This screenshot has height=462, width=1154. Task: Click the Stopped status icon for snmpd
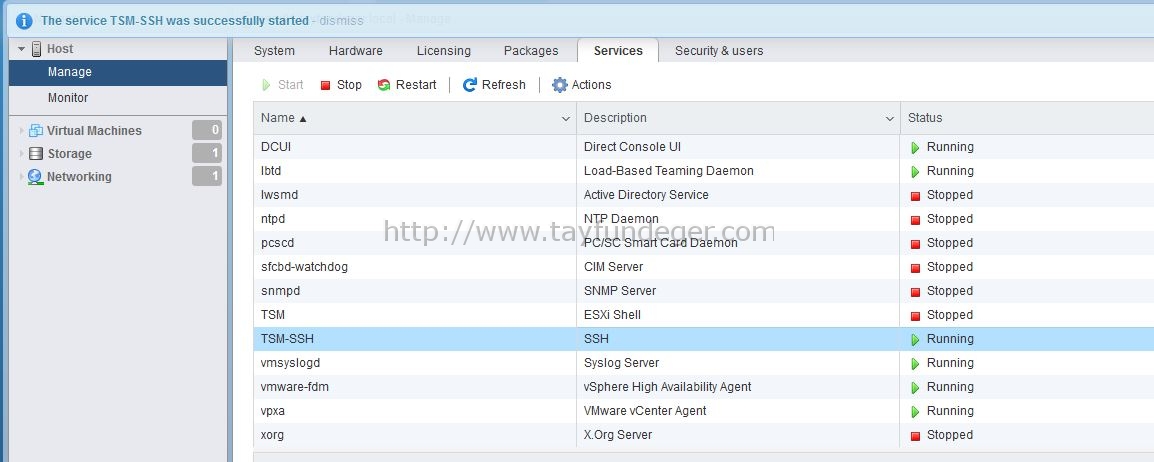pyautogui.click(x=916, y=292)
